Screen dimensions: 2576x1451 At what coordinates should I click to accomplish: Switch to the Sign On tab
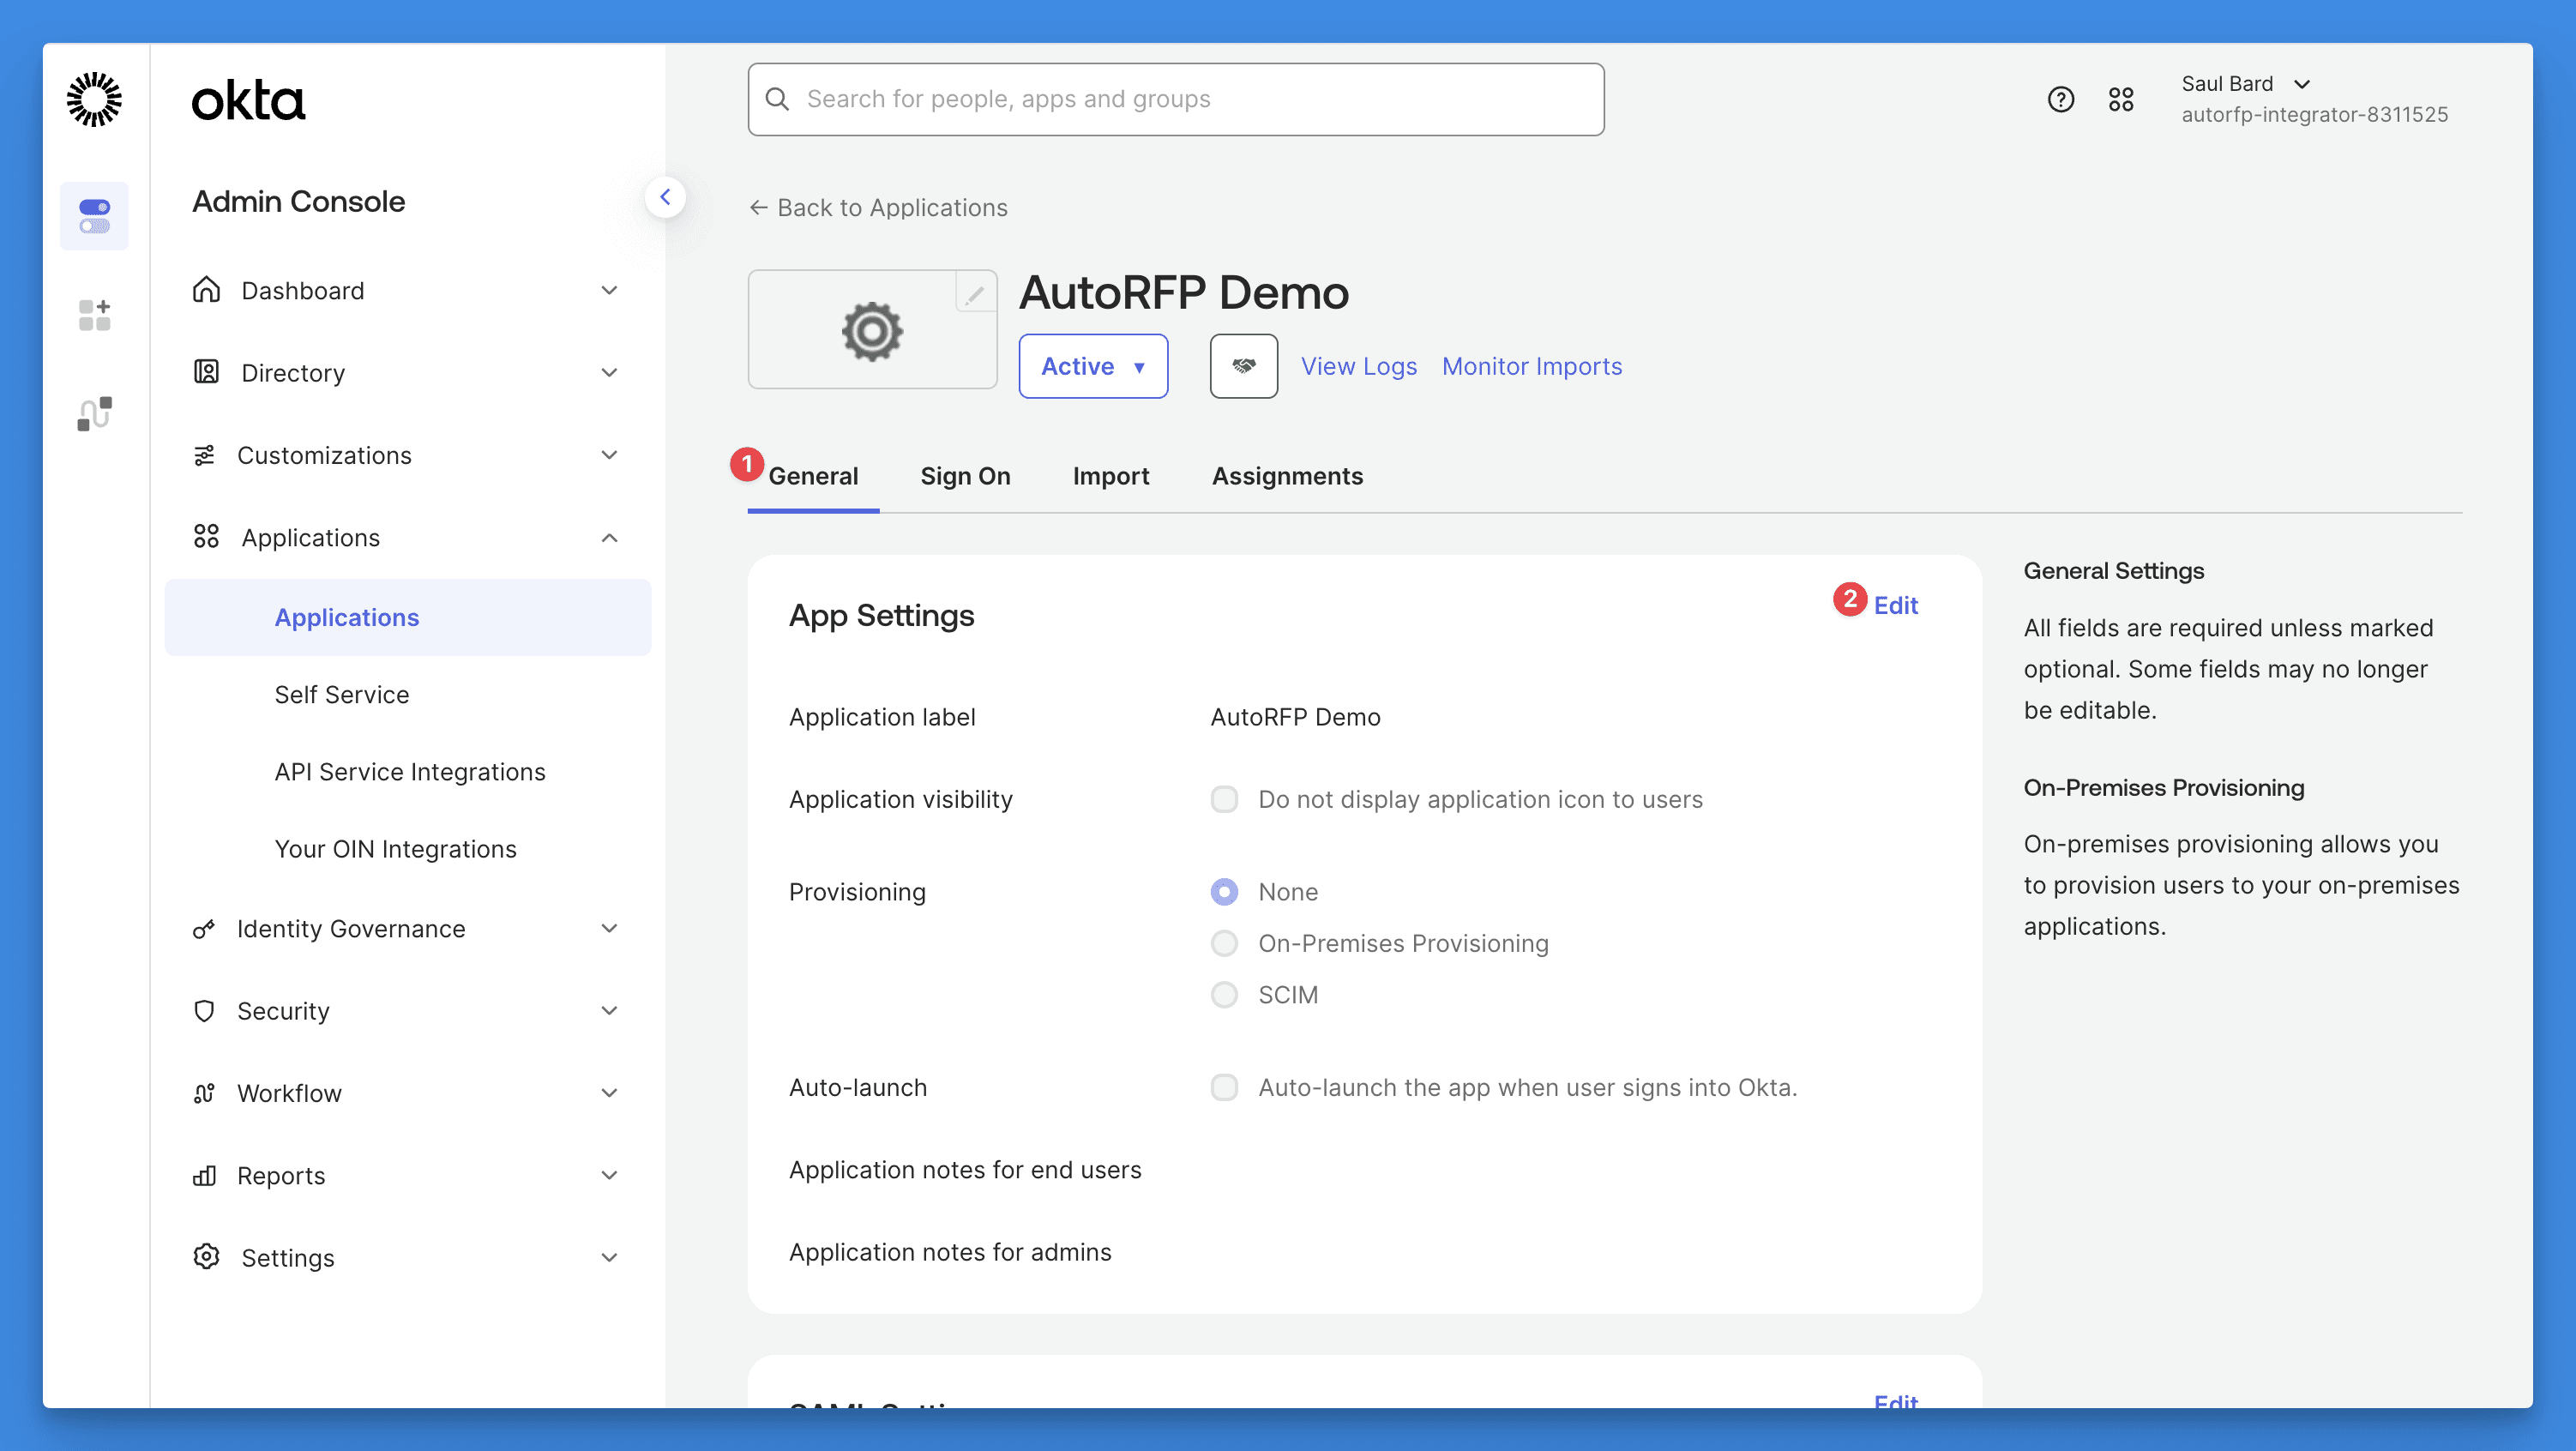(x=965, y=476)
